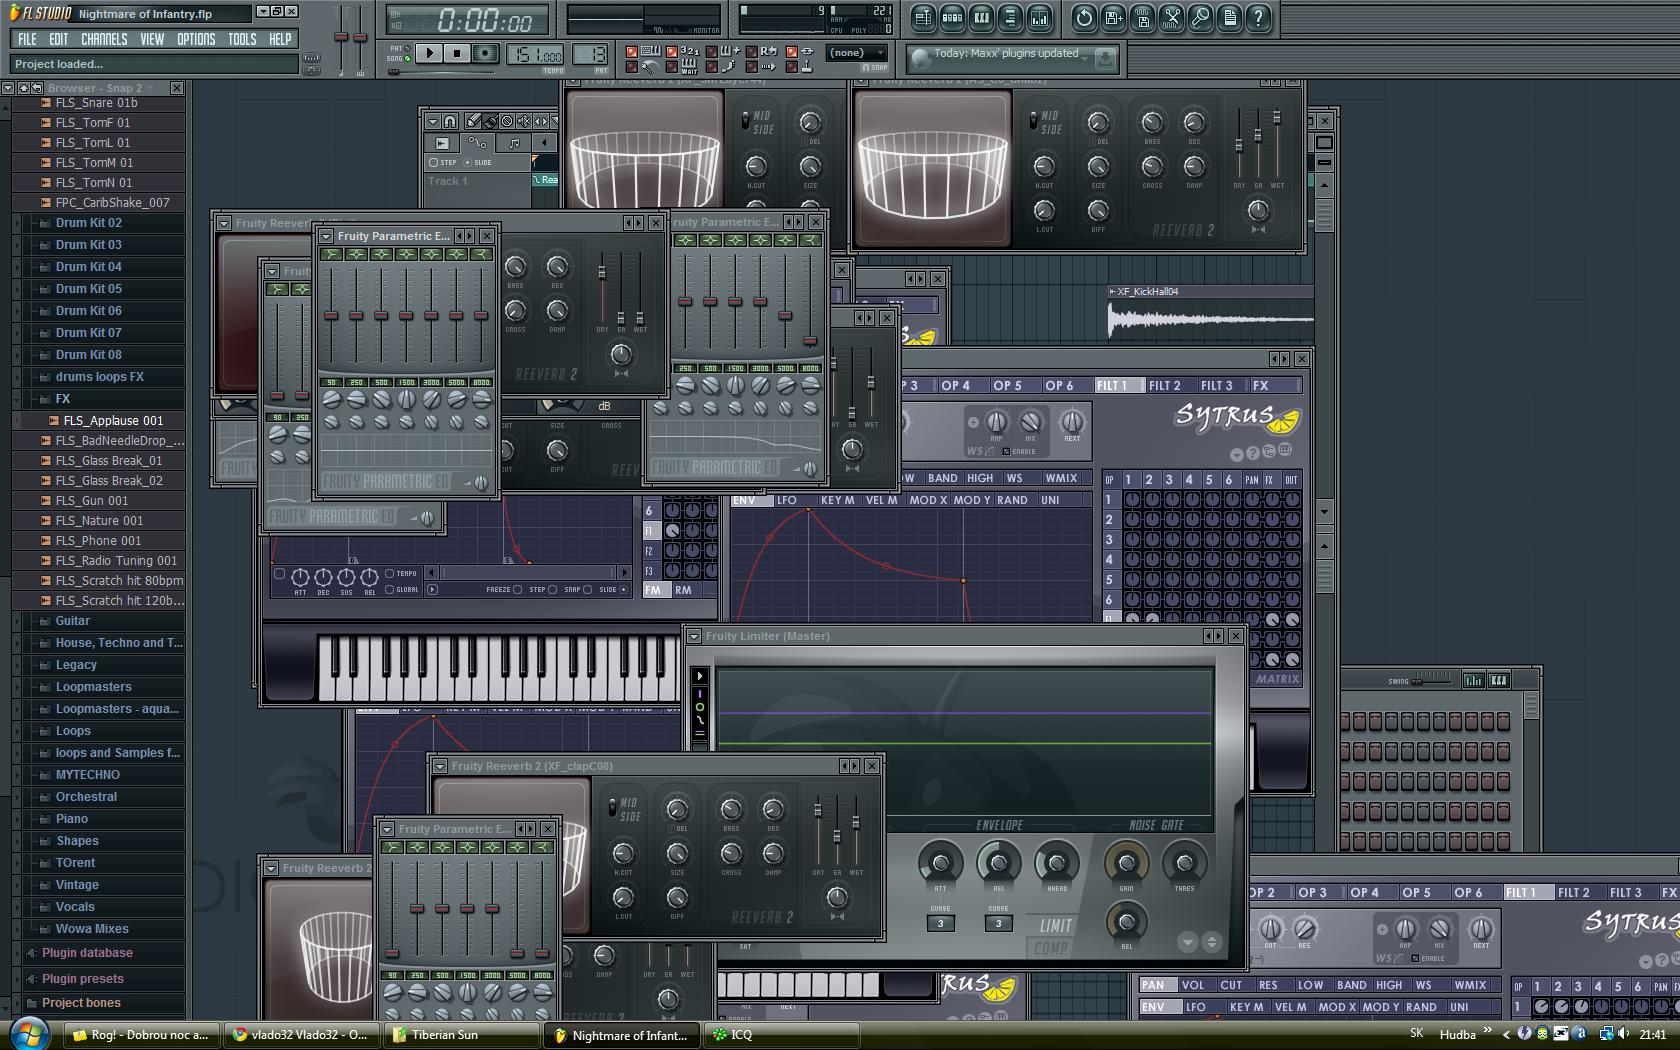This screenshot has height=1050, width=1680.
Task: Select LFO section in upper Sytrus
Action: [x=787, y=500]
